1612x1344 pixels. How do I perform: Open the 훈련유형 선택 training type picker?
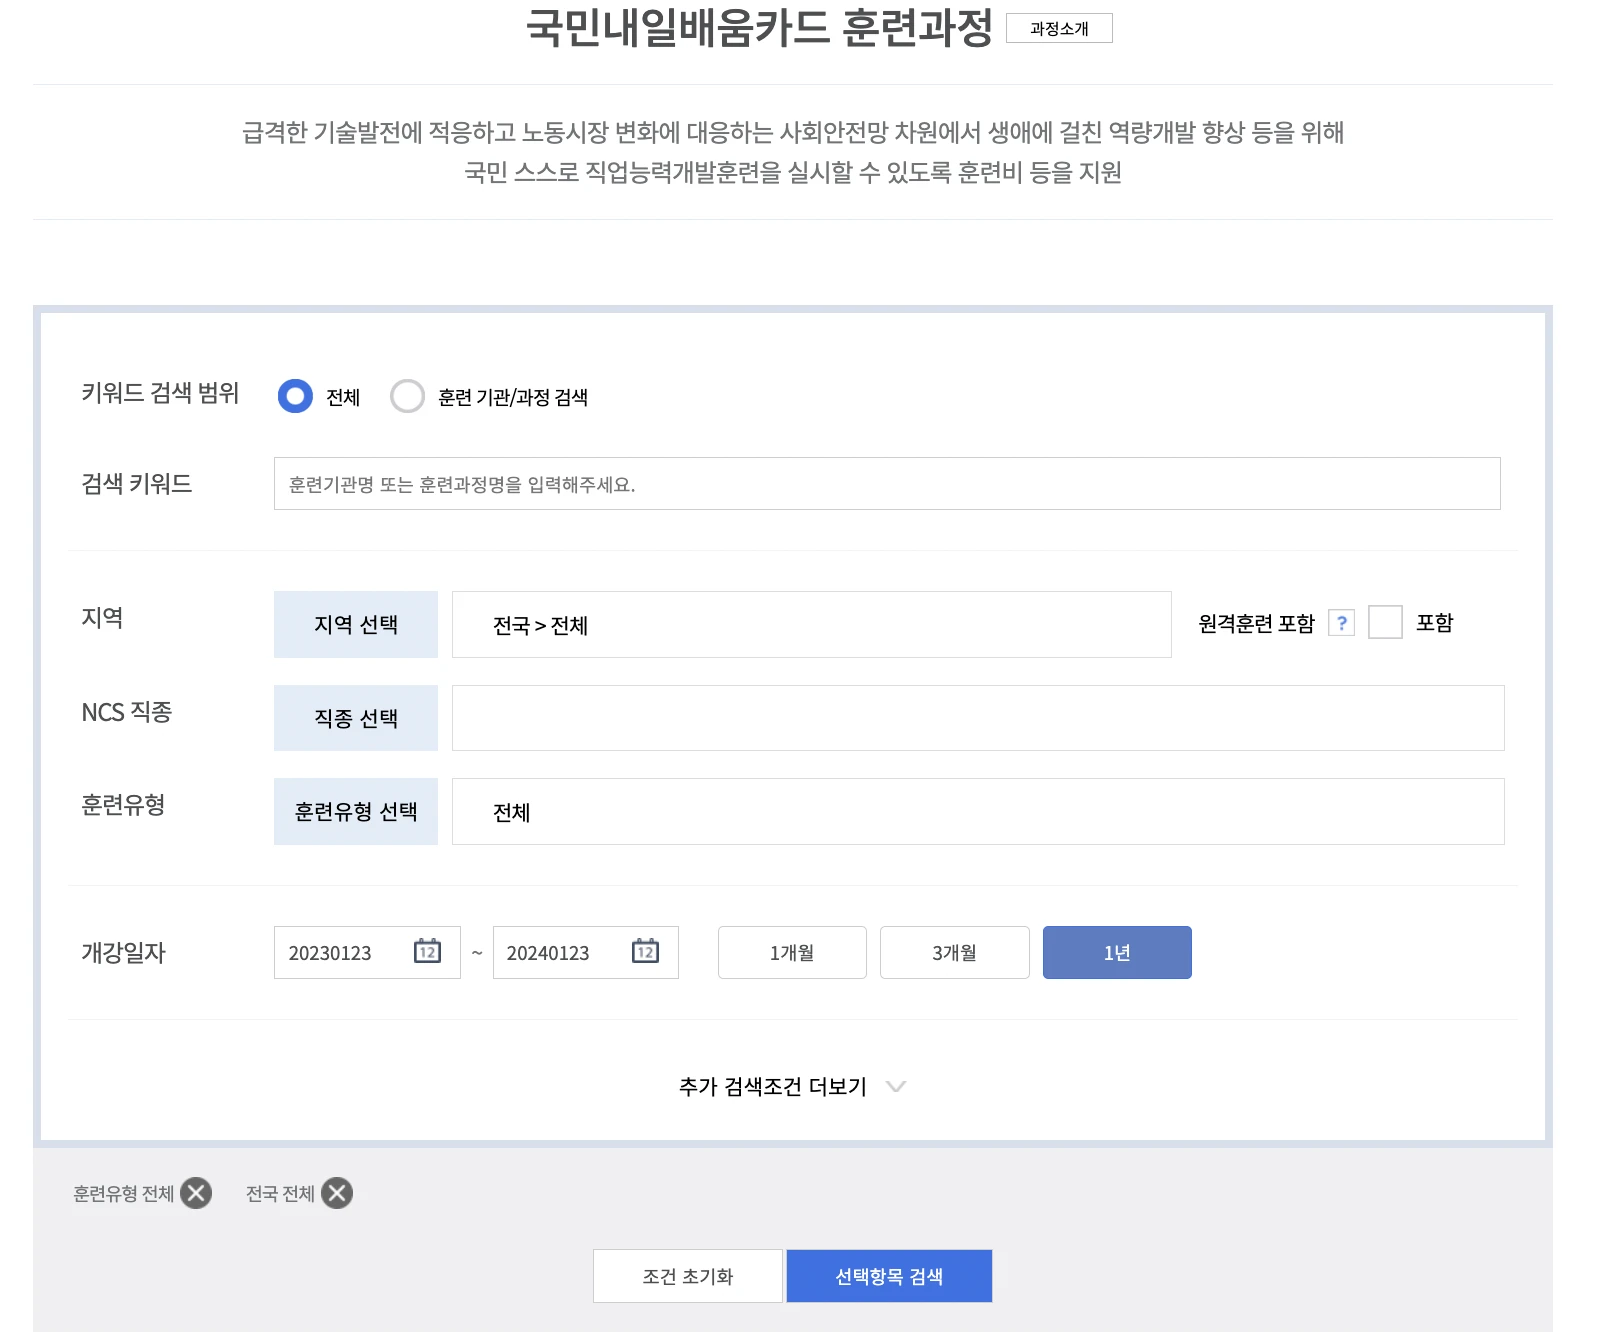(355, 811)
